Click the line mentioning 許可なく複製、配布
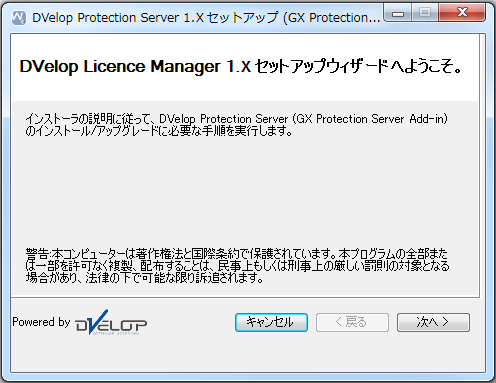 [238, 266]
